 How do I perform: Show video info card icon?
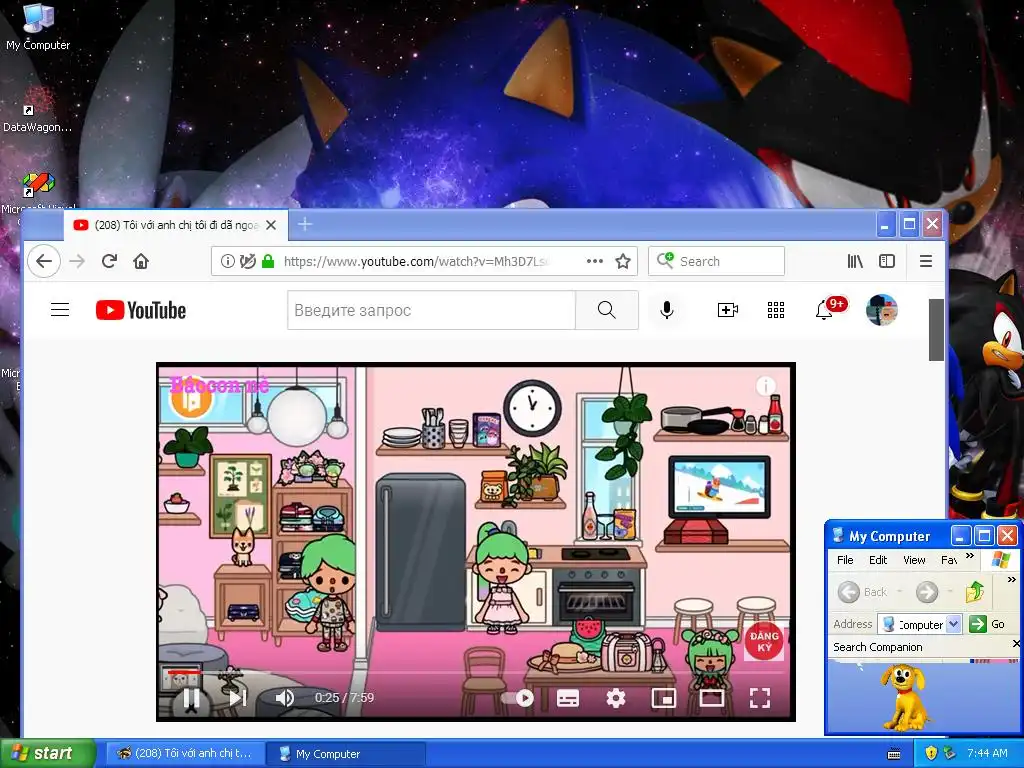click(x=765, y=387)
